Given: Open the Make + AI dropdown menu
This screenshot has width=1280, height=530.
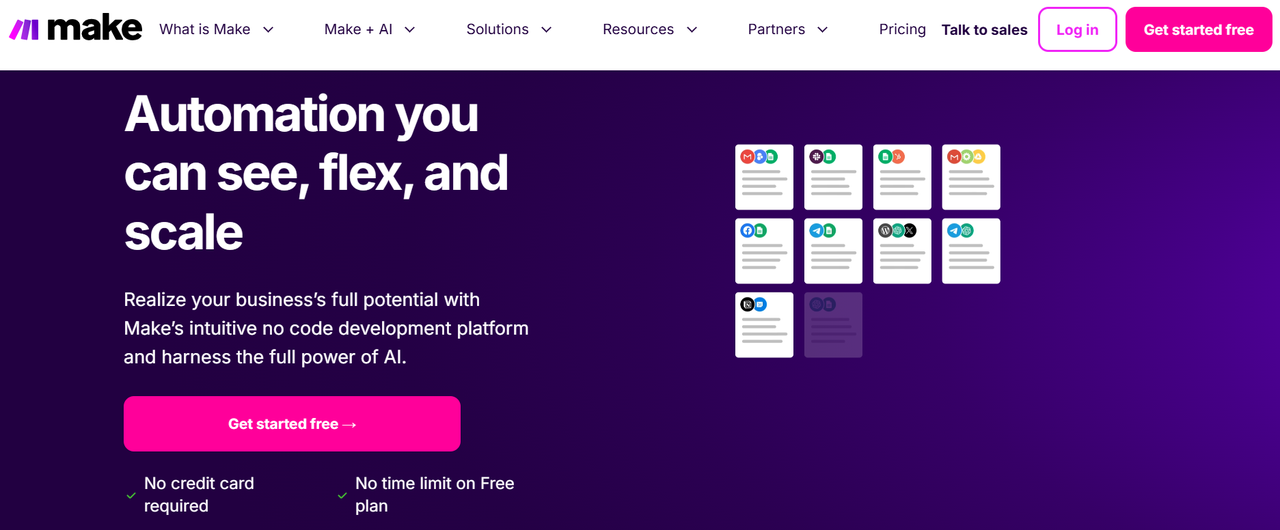Looking at the screenshot, I should click(x=369, y=30).
